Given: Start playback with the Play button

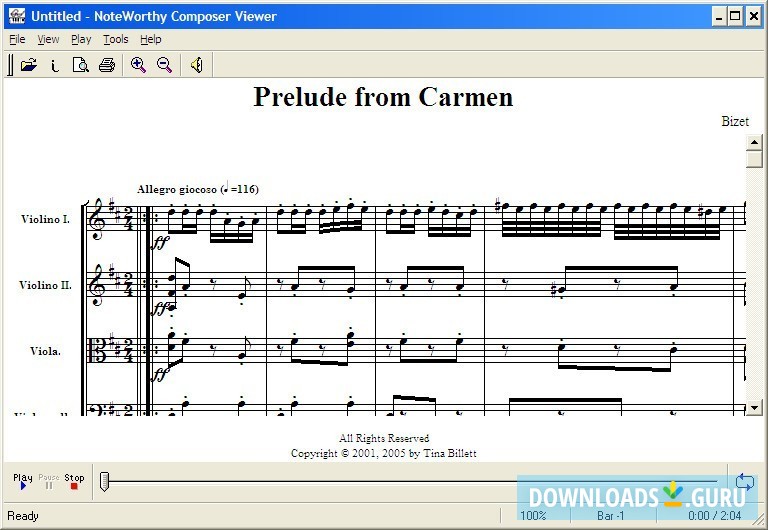Looking at the screenshot, I should pos(23,481).
